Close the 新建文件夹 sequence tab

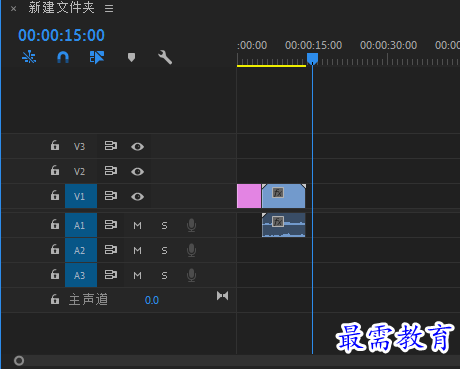pyautogui.click(x=13, y=9)
